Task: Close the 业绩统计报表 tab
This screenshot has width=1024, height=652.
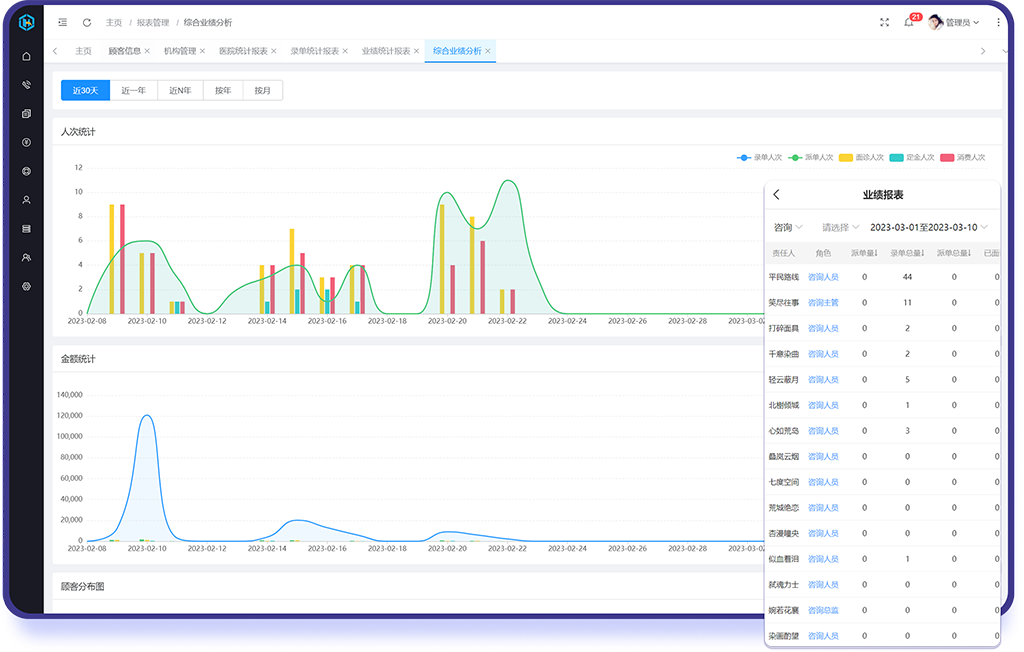Action: click(x=416, y=51)
